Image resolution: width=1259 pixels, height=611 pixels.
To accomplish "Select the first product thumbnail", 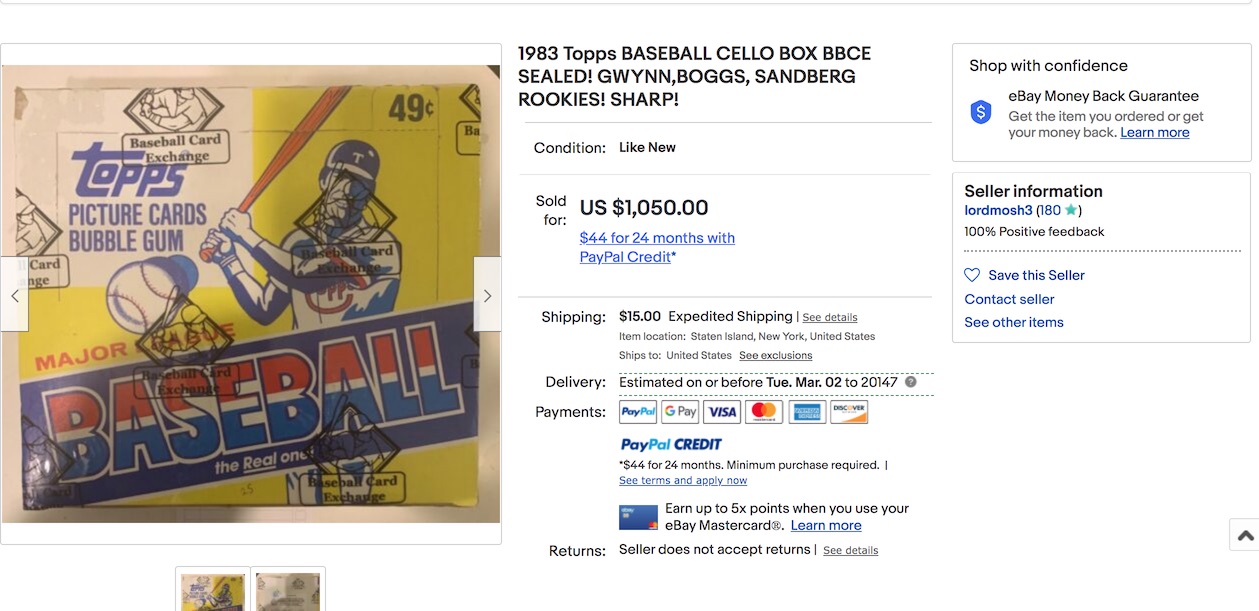I will (213, 590).
